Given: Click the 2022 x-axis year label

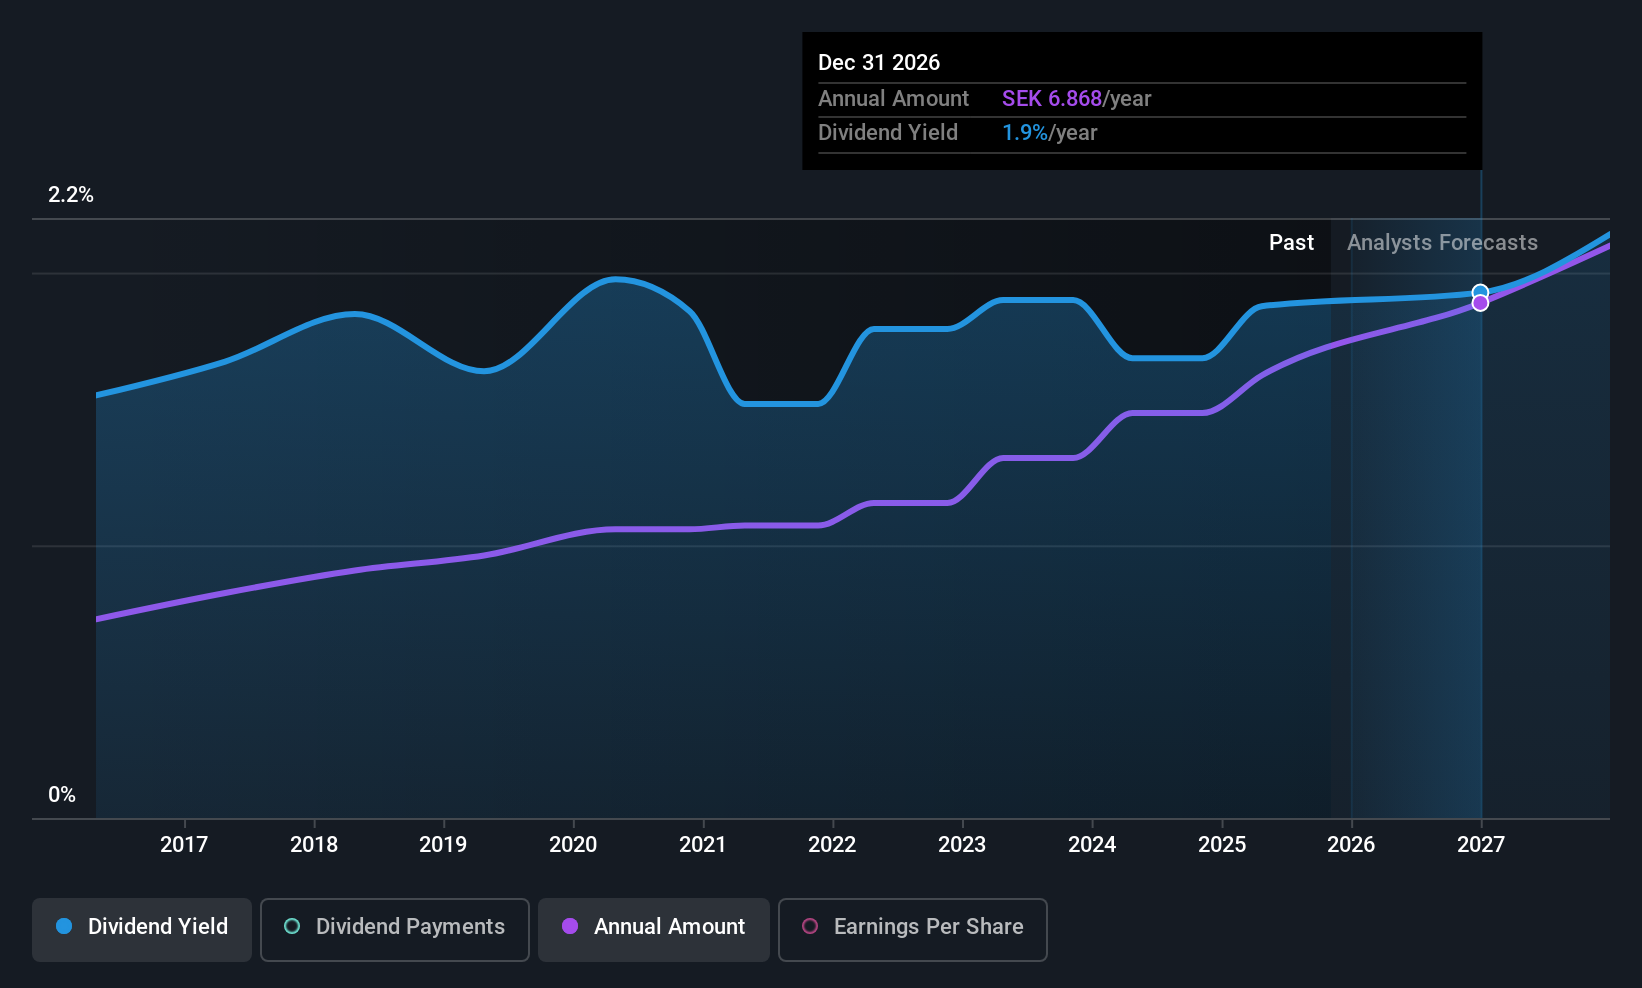Looking at the screenshot, I should coord(832,845).
